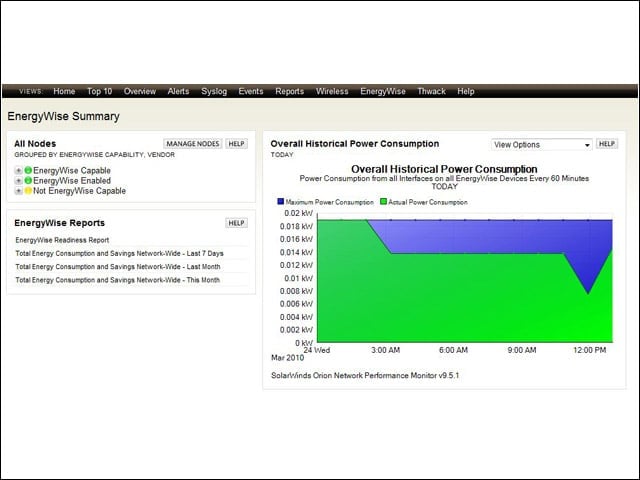Click Help button in EnergyWise Reports panel
640x480 pixels.
236,223
